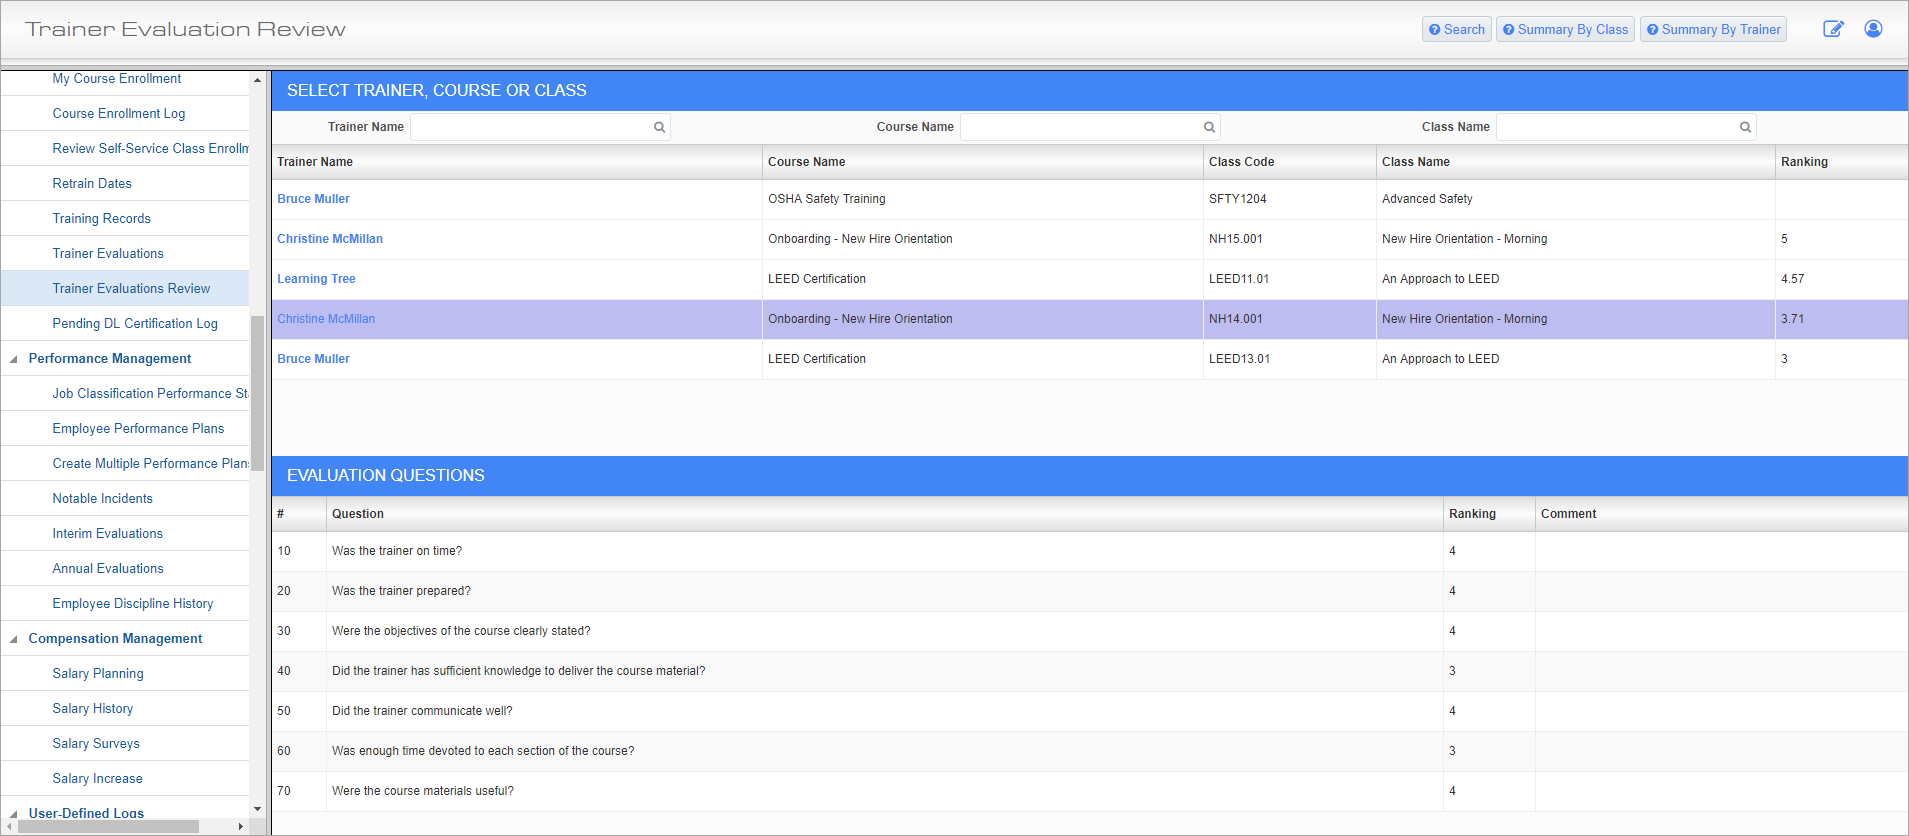Click the Trainer Name search magnifier icon
Viewport: 1909px width, 836px height.
tap(659, 127)
